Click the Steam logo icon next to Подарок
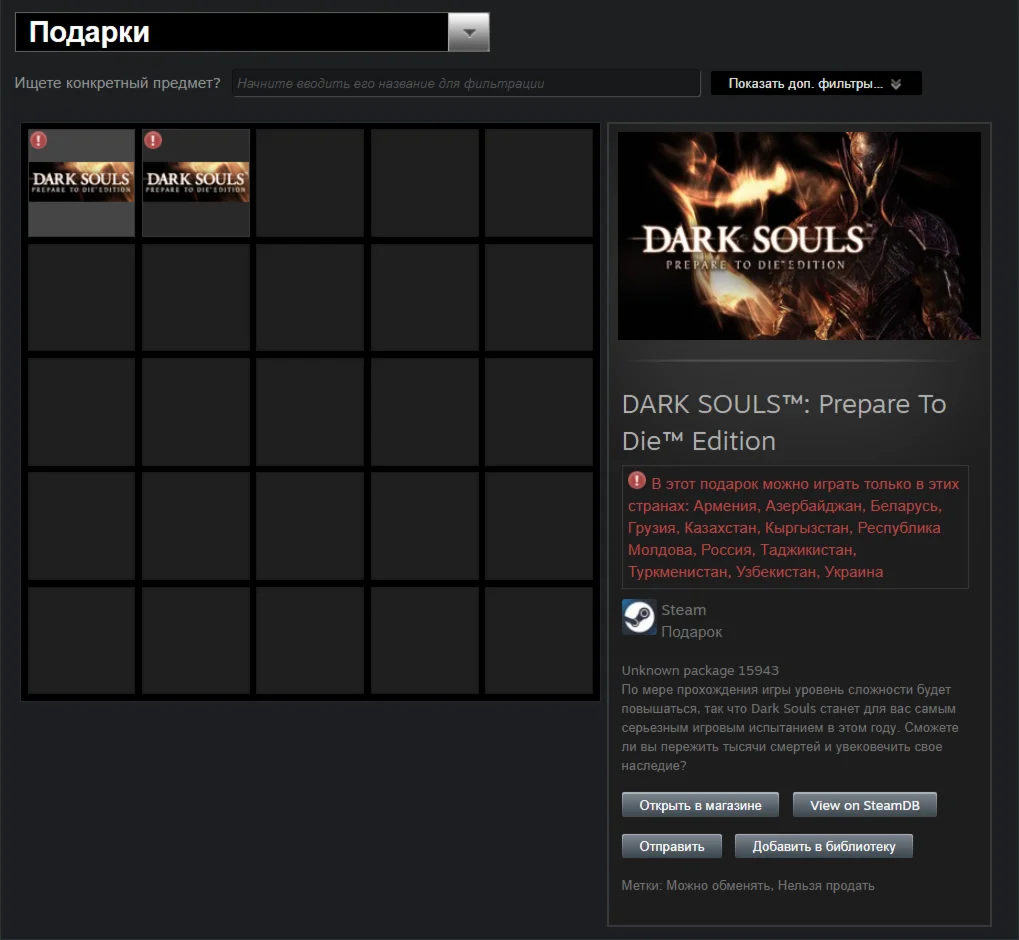Viewport: 1019px width, 940px height. pos(638,618)
